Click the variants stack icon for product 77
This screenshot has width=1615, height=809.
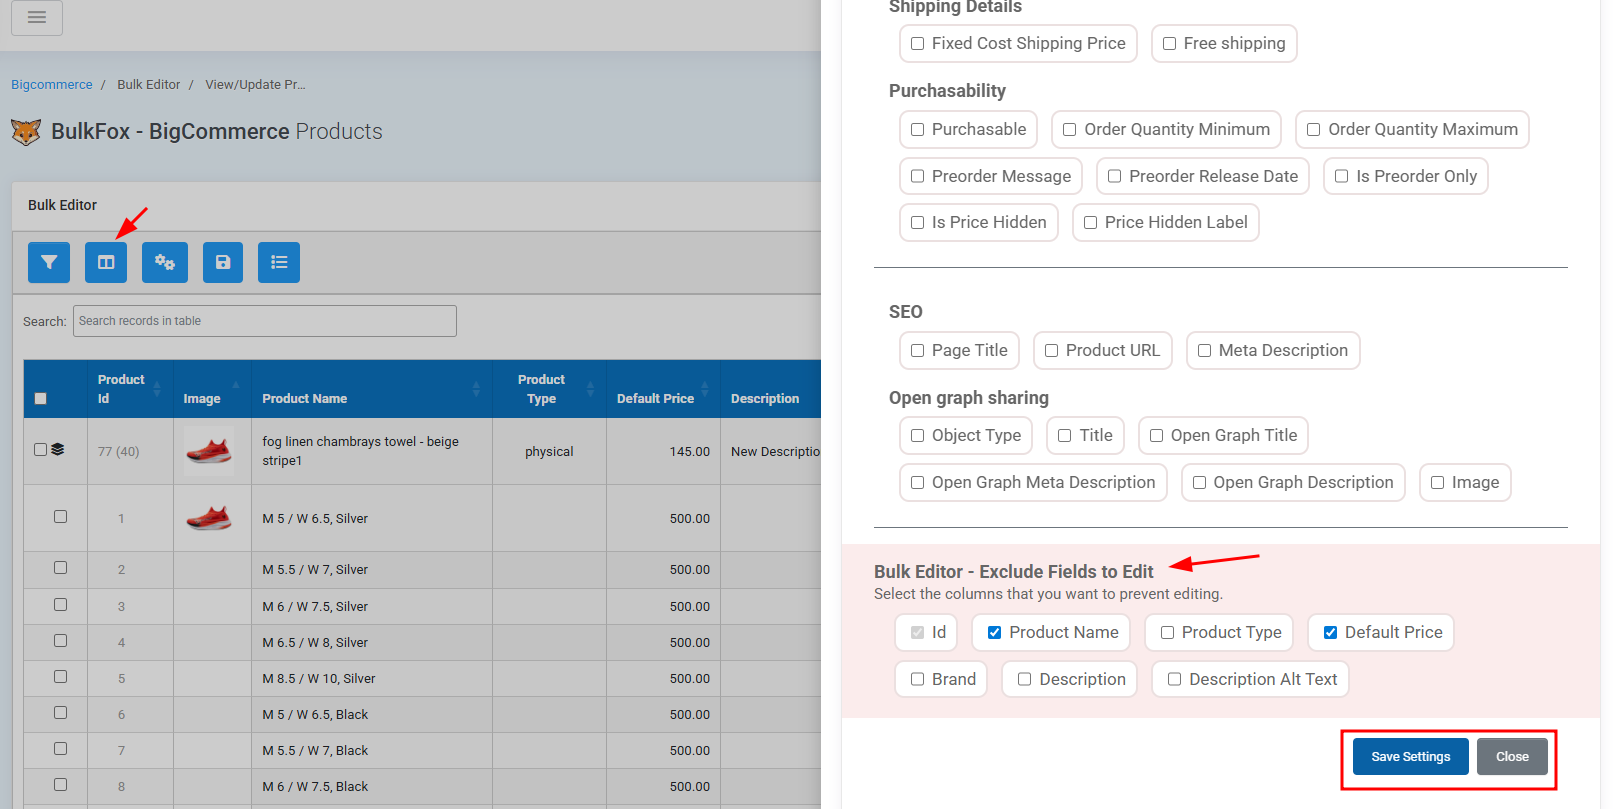pyautogui.click(x=58, y=450)
